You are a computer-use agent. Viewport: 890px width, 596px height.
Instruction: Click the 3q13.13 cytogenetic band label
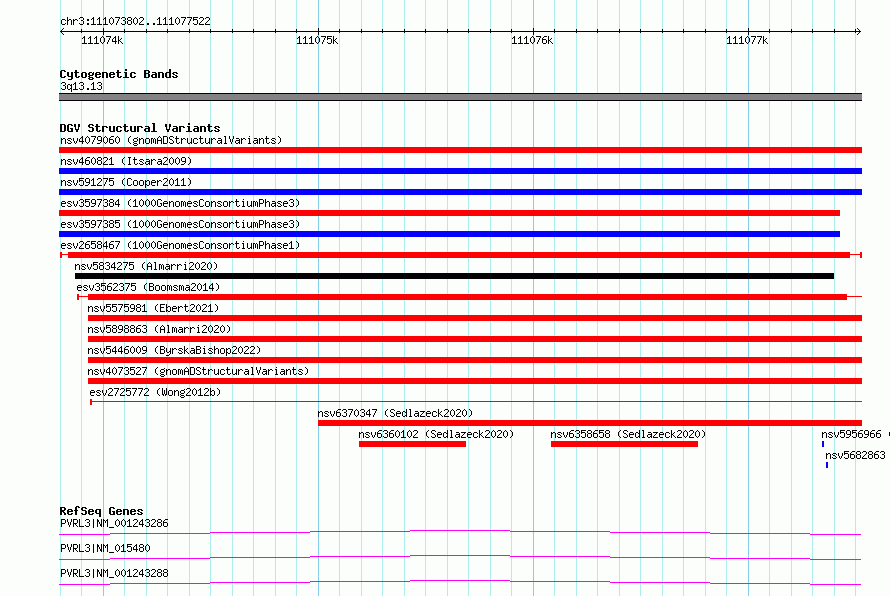coord(81,86)
